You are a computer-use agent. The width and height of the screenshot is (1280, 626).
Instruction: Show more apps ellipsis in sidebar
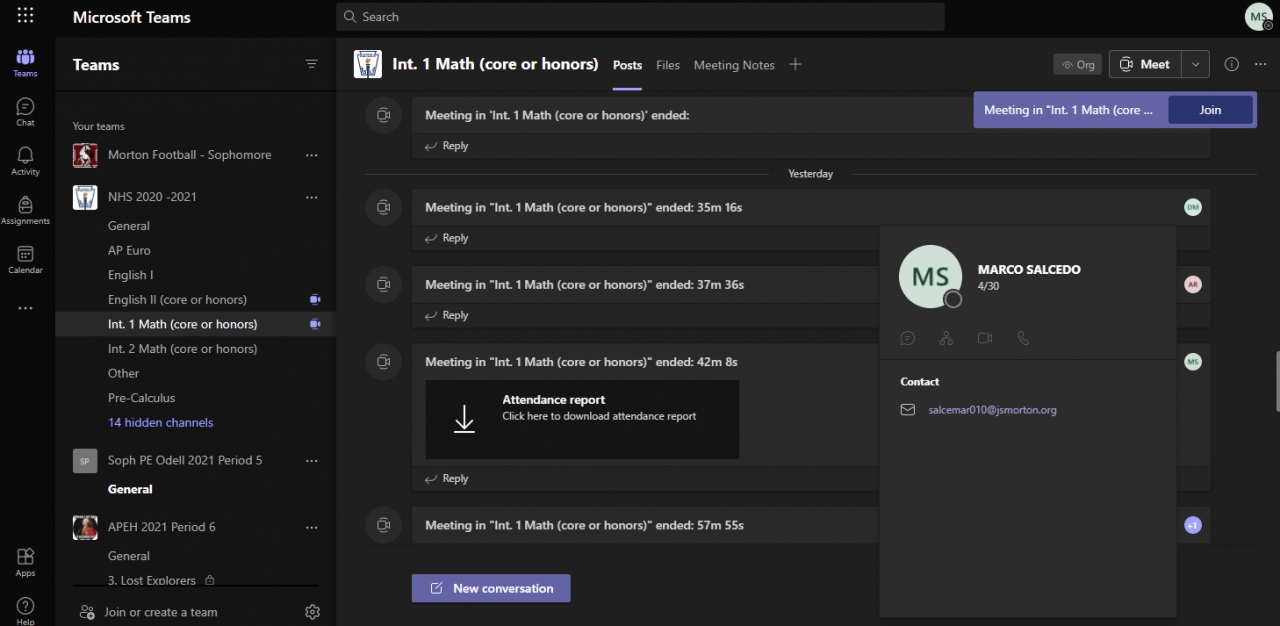[x=25, y=308]
